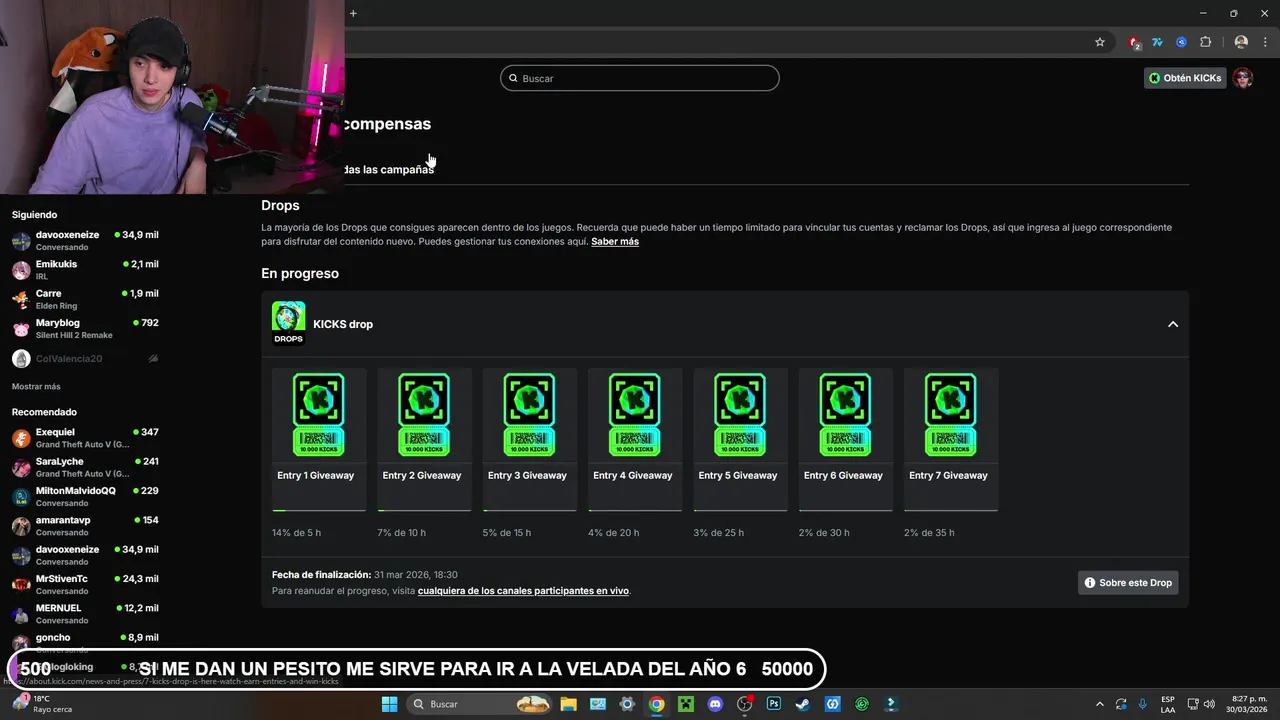Click the Entry 1 Giveaway progress bar
Screen dimensions: 1280x720
coord(319,510)
